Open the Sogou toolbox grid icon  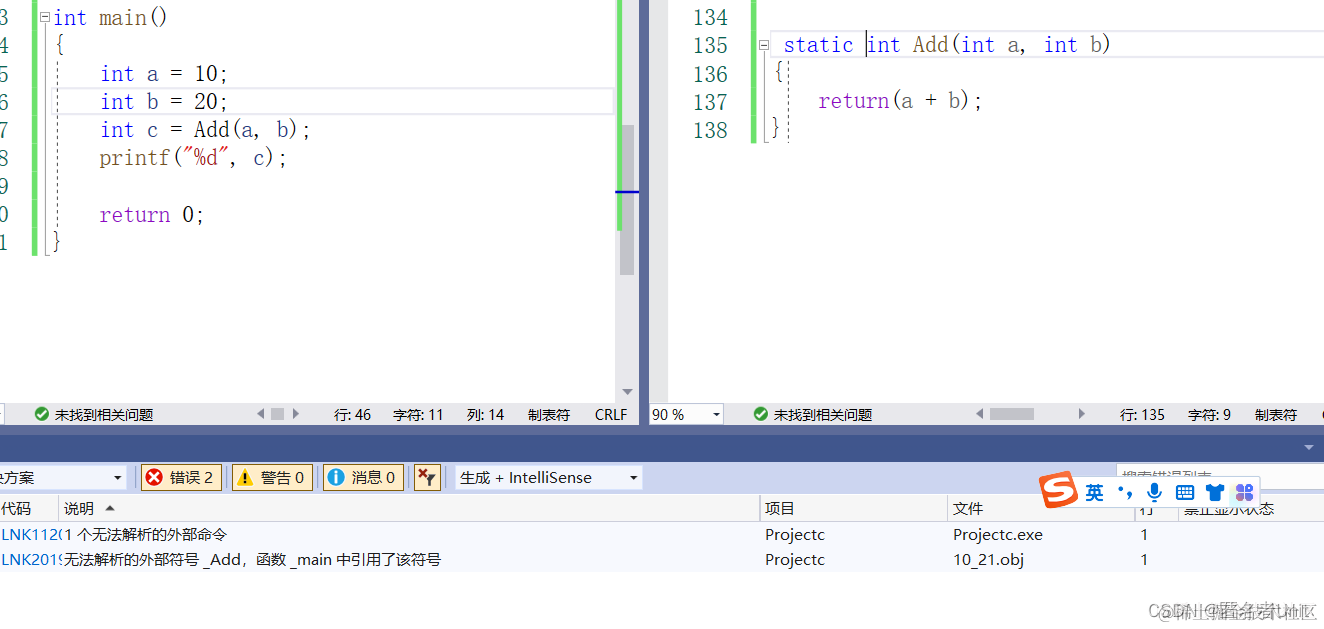[x=1245, y=492]
